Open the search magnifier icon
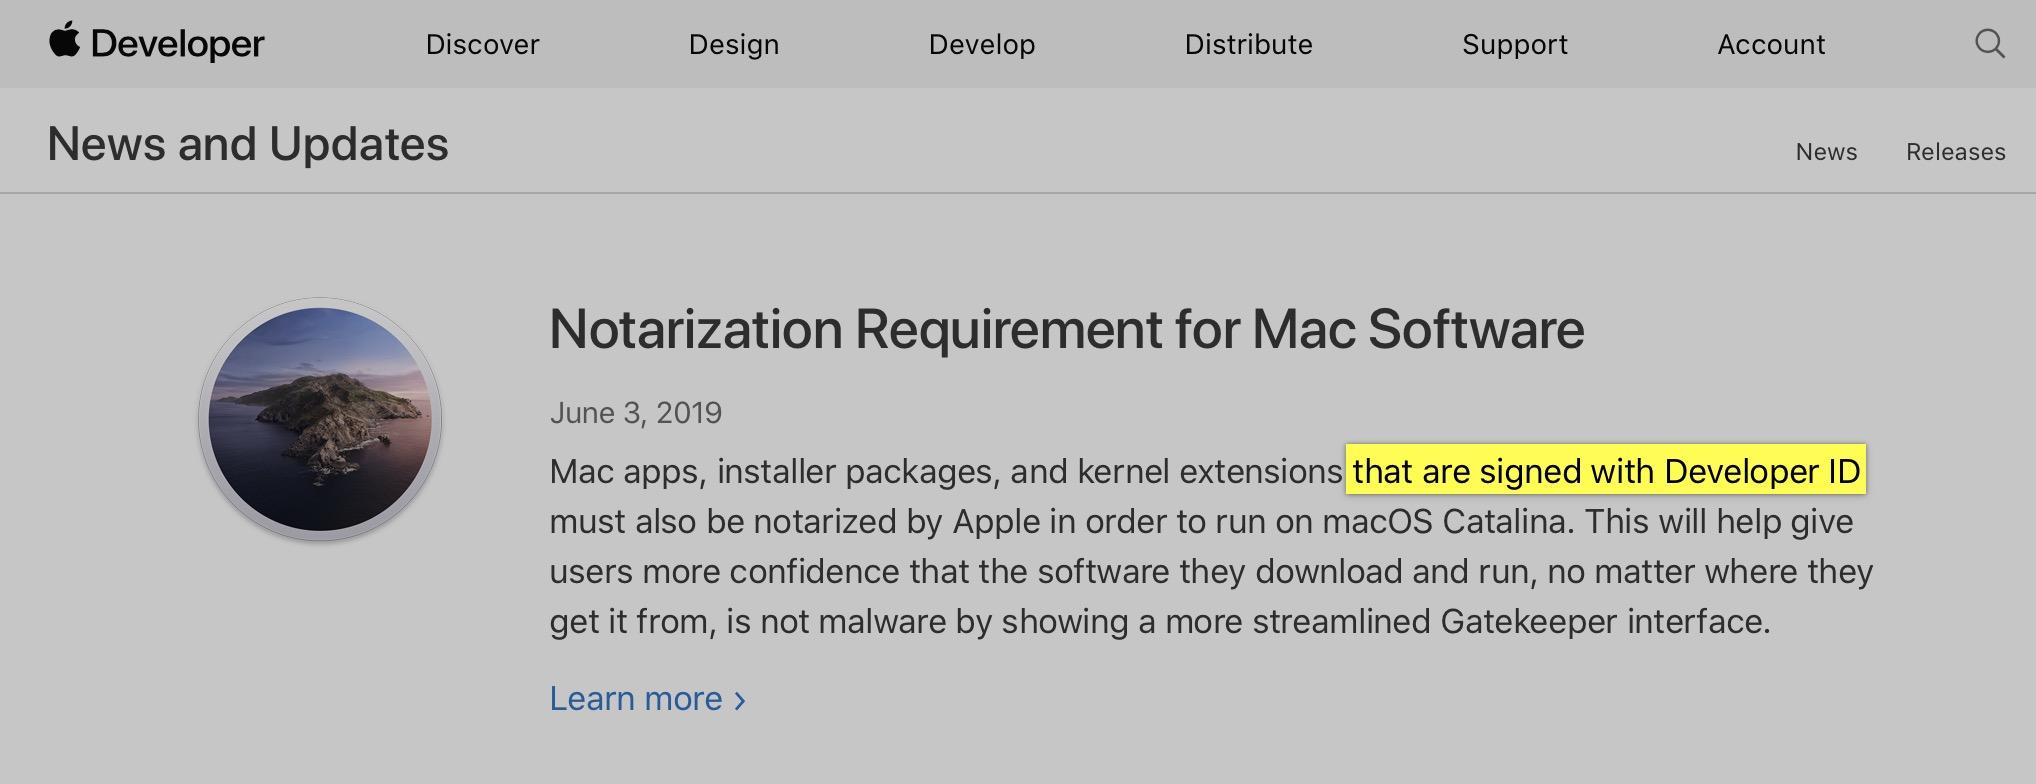This screenshot has width=2036, height=784. [x=1989, y=44]
